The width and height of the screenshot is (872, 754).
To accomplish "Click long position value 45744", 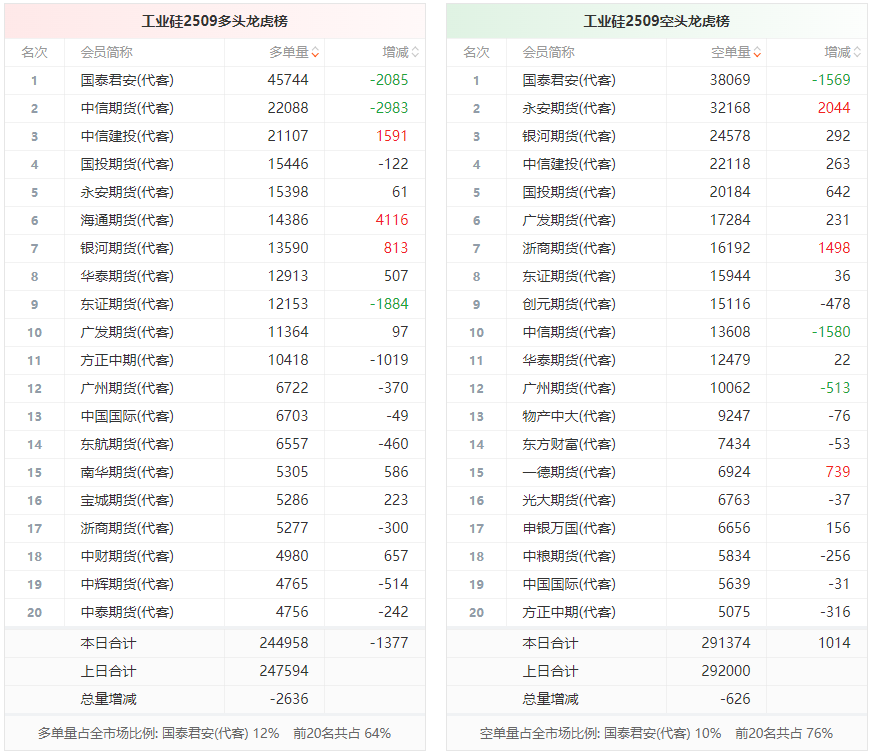I will click(x=288, y=80).
